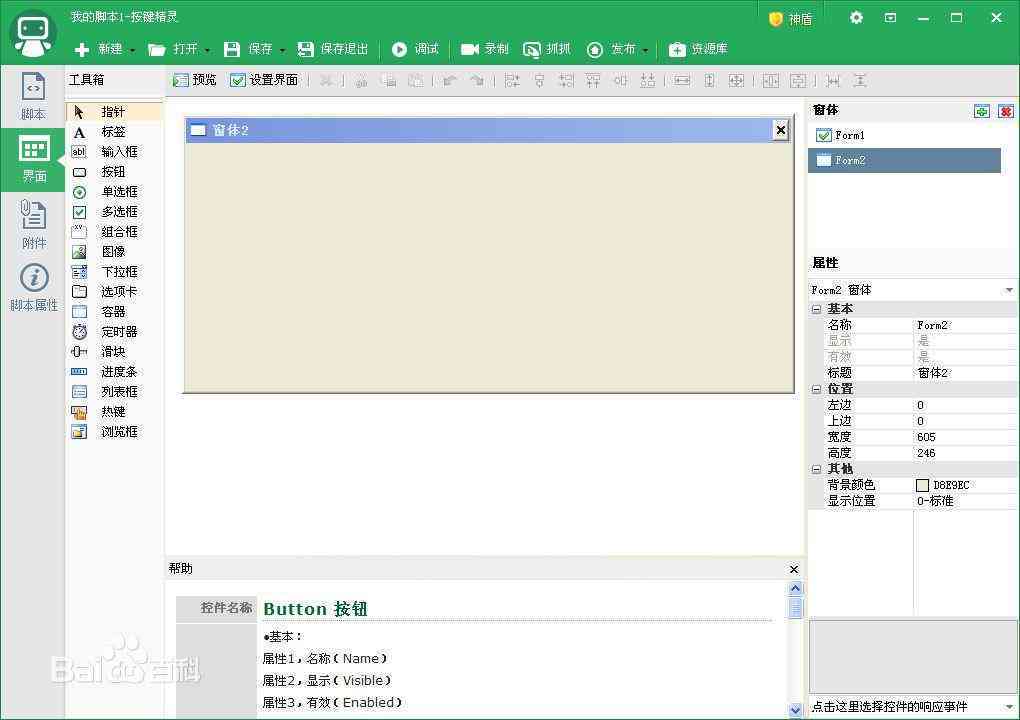Open the settings gear icon
This screenshot has width=1020, height=720.
pos(856,18)
